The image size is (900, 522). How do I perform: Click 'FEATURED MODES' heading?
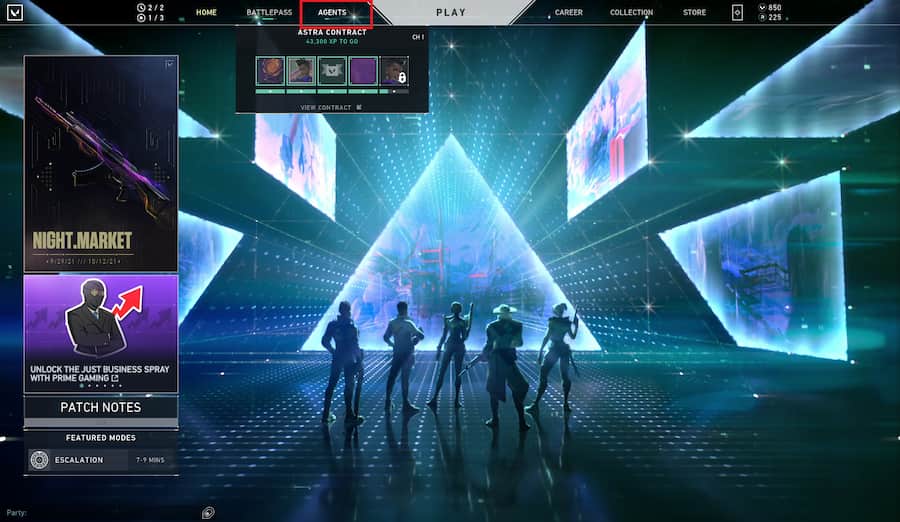click(x=101, y=438)
